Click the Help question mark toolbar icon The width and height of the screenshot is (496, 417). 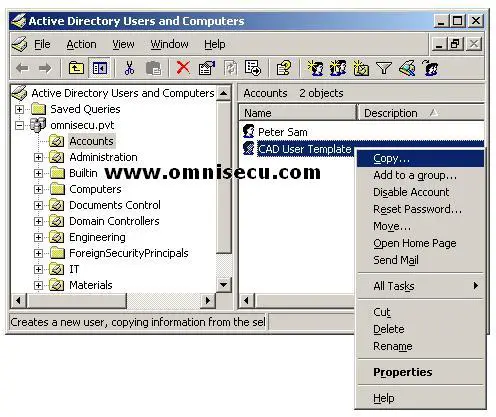tap(284, 68)
